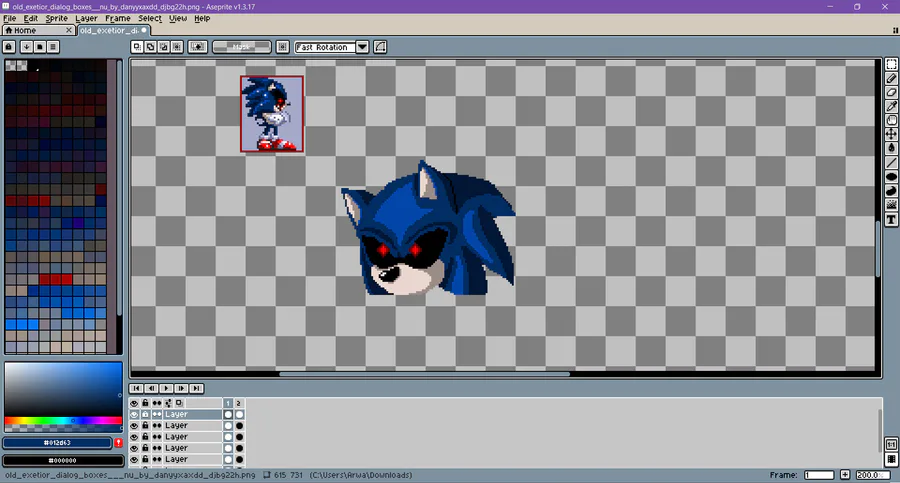Choose the subtract from selection icon

164,47
